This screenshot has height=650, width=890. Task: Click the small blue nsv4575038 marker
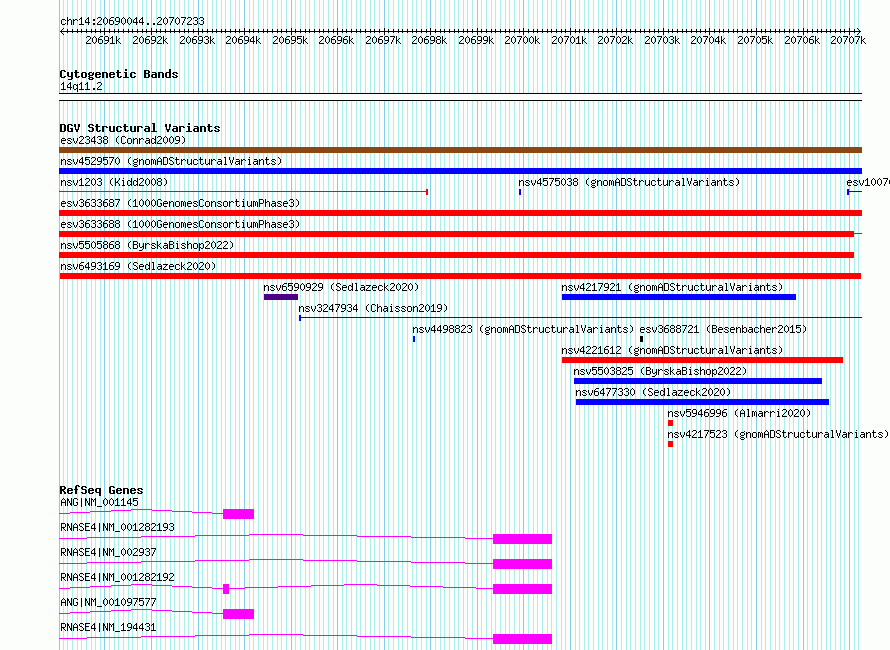pos(520,192)
